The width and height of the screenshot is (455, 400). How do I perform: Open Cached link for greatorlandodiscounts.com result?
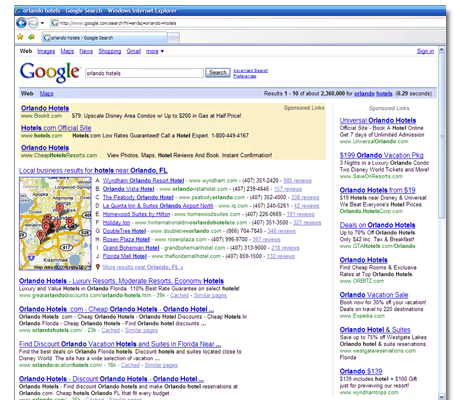coord(179,295)
